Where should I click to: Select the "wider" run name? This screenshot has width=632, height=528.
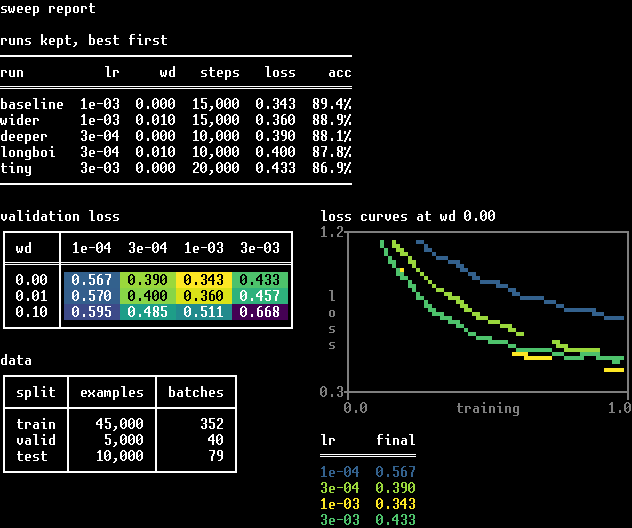20,120
